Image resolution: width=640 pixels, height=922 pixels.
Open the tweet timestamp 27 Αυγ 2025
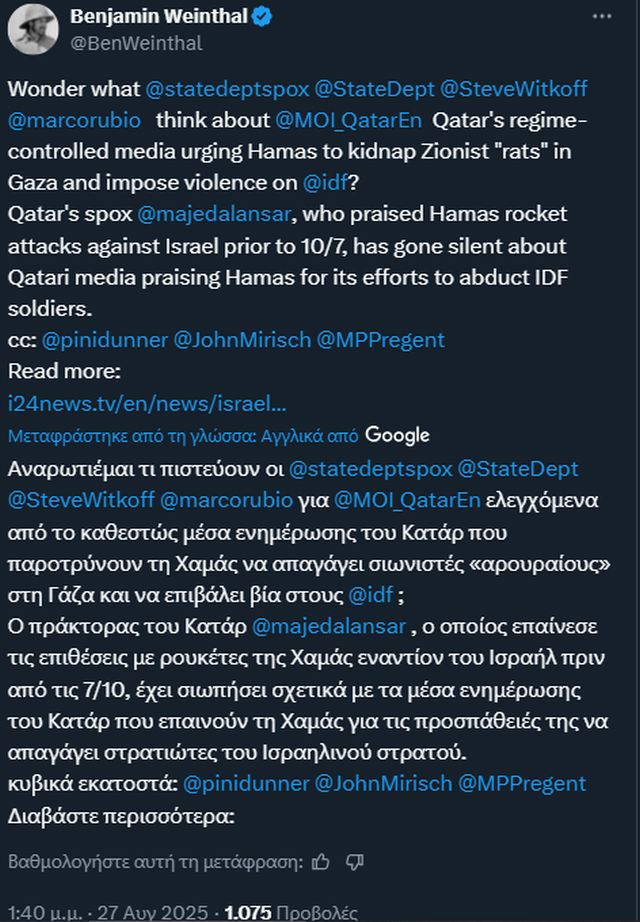pyautogui.click(x=145, y=912)
